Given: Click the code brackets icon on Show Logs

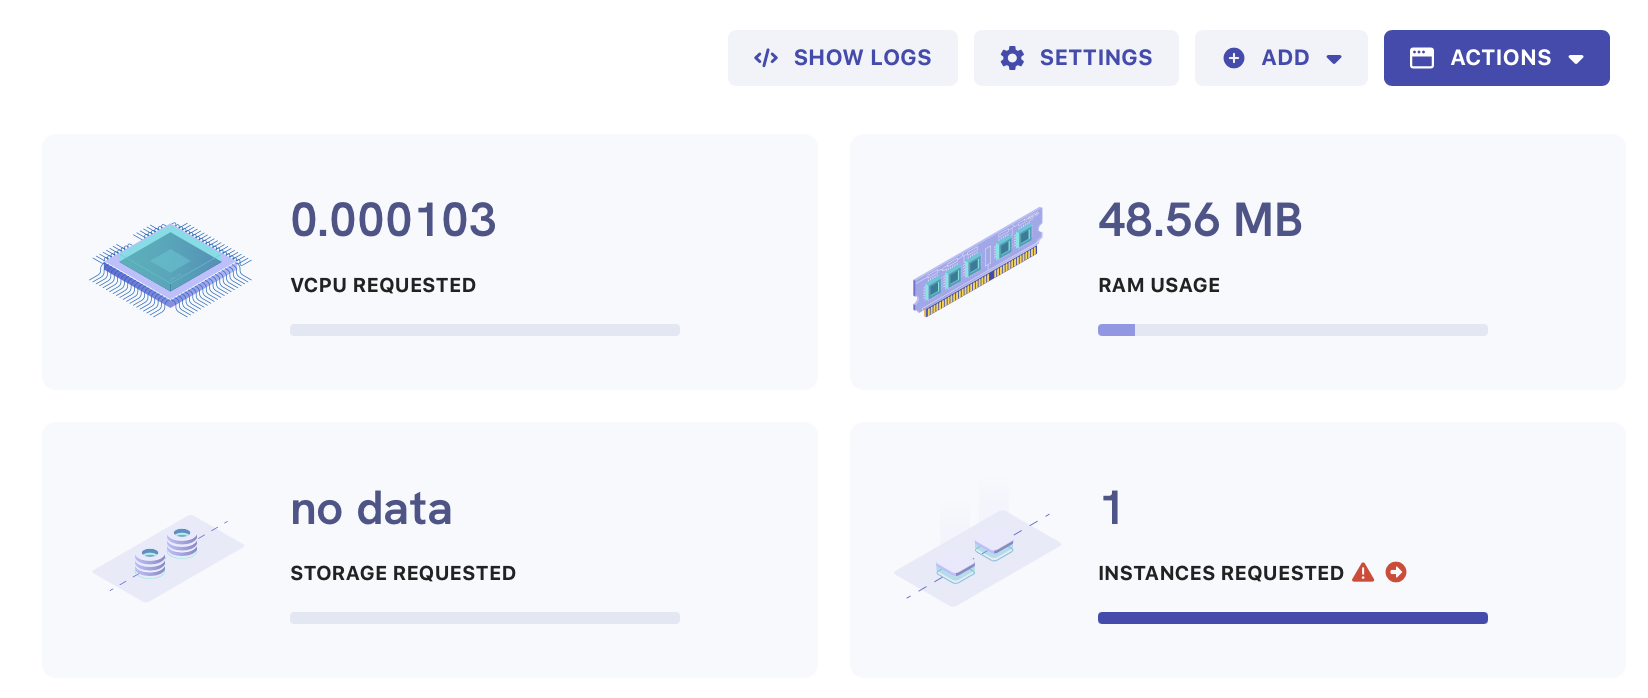Looking at the screenshot, I should [766, 58].
